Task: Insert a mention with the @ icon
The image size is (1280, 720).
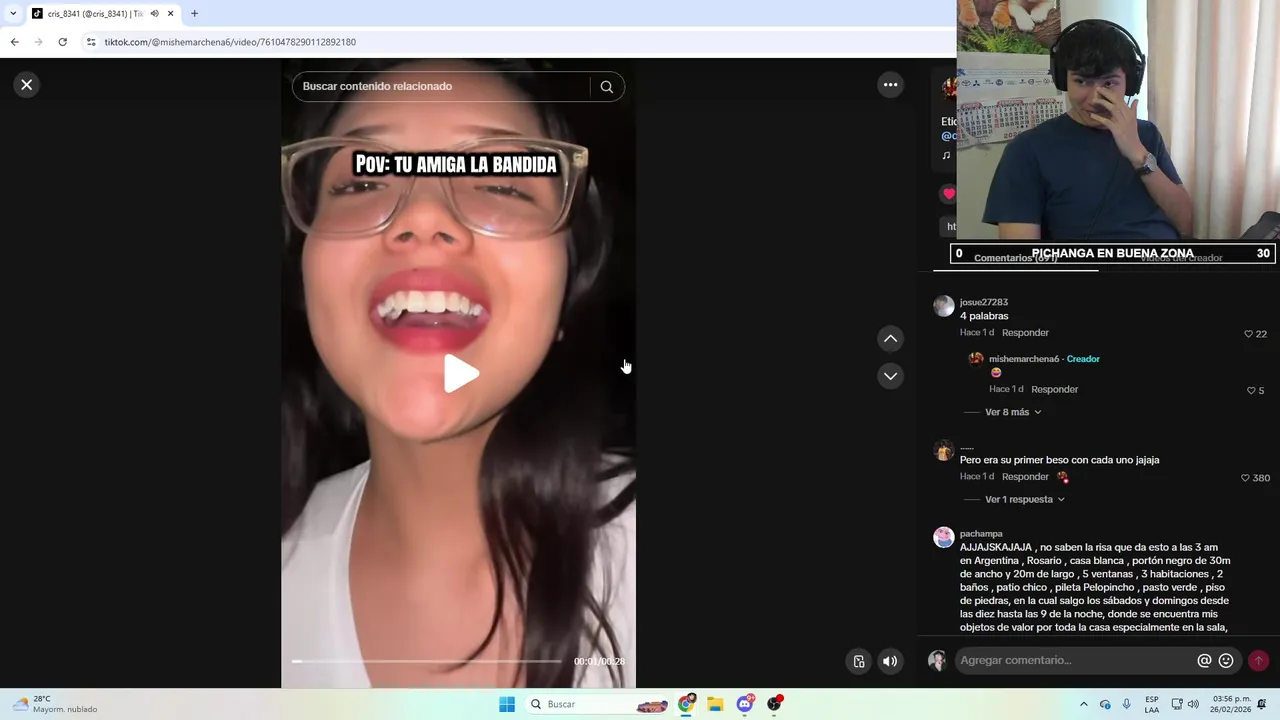Action: tap(1204, 661)
